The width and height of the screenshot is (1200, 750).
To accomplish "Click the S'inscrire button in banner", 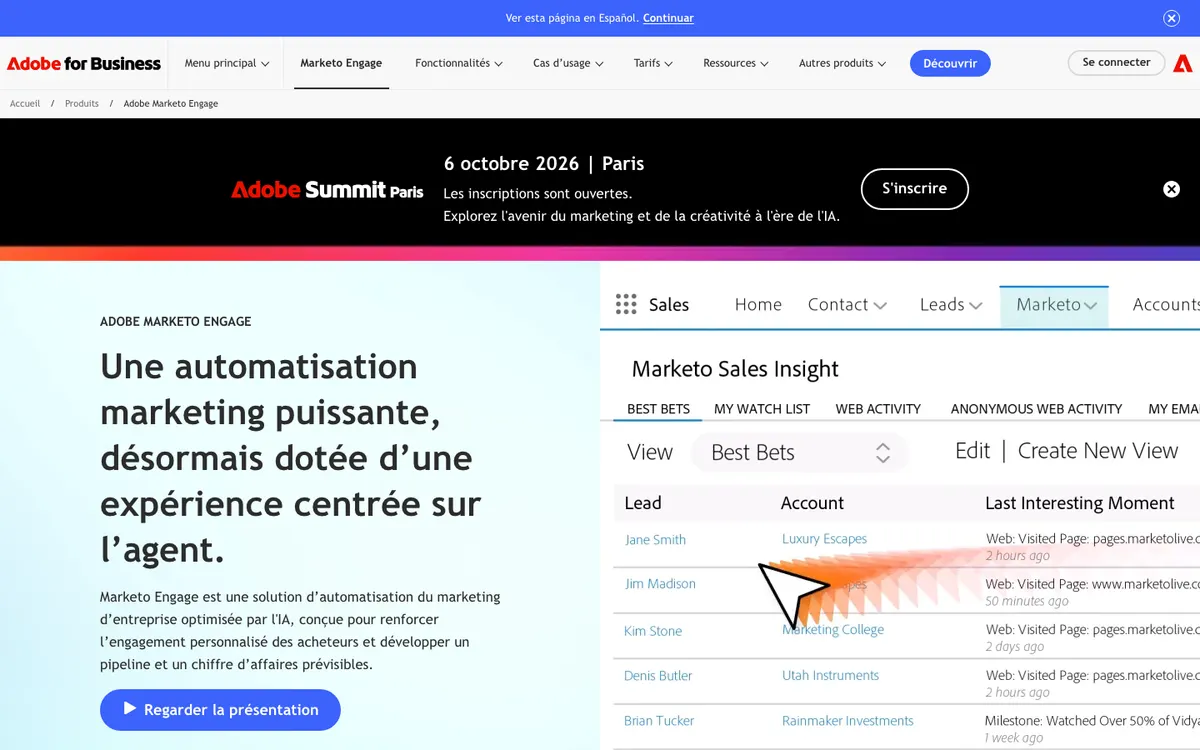I will coord(914,189).
